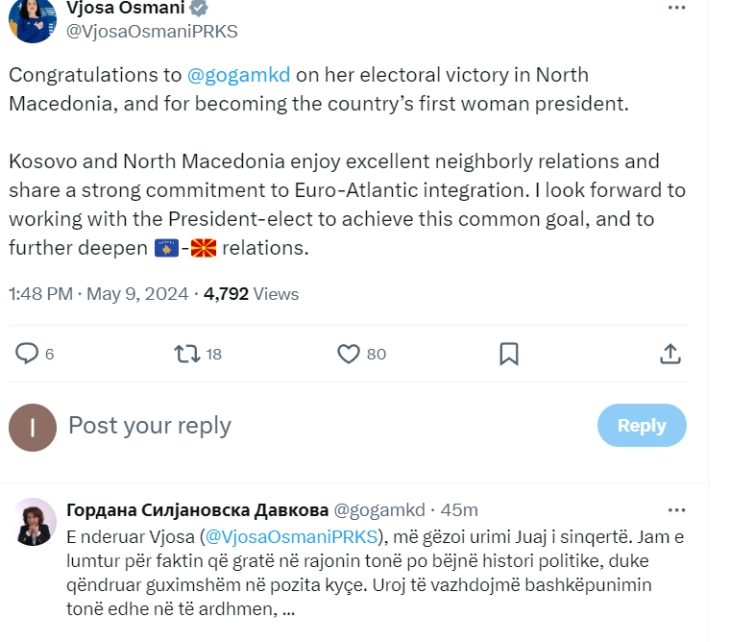
Task: Click the 45m timestamp on reply
Action: click(x=460, y=510)
